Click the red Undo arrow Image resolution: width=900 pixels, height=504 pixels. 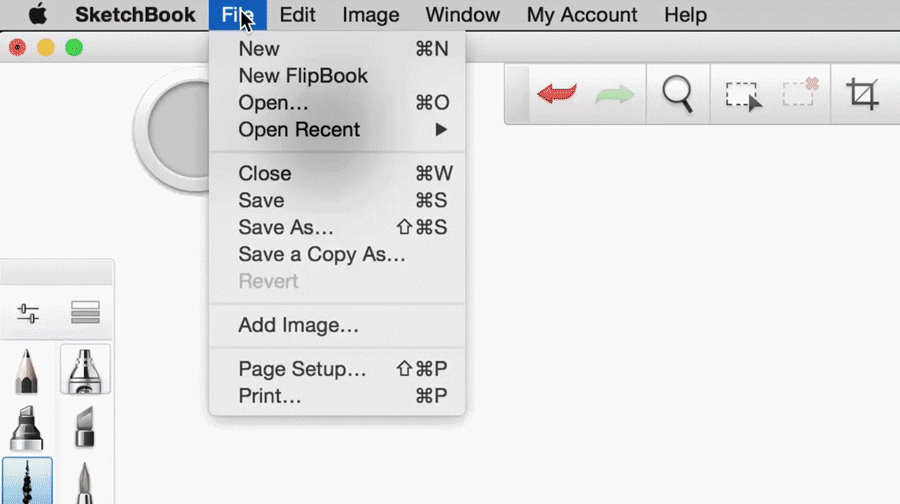(557, 95)
